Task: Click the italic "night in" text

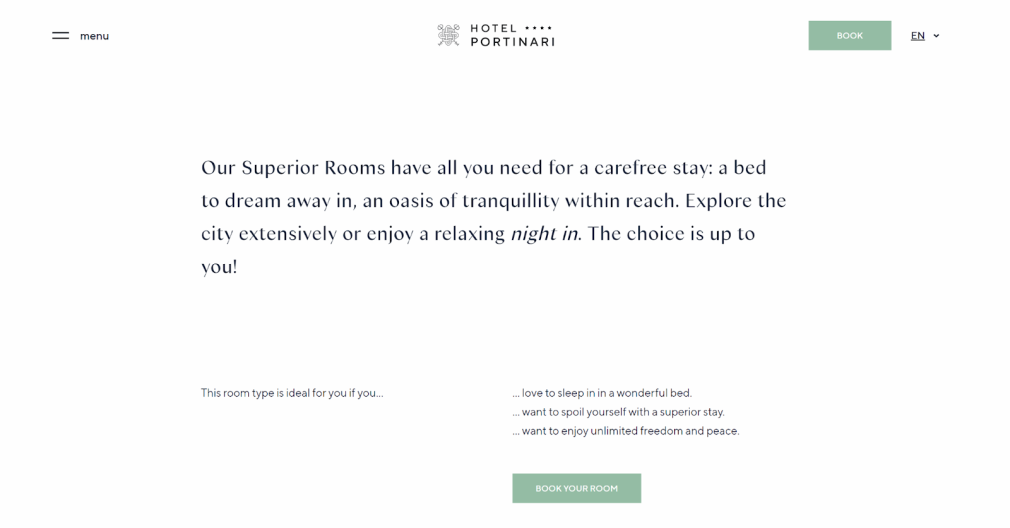Action: coord(544,234)
